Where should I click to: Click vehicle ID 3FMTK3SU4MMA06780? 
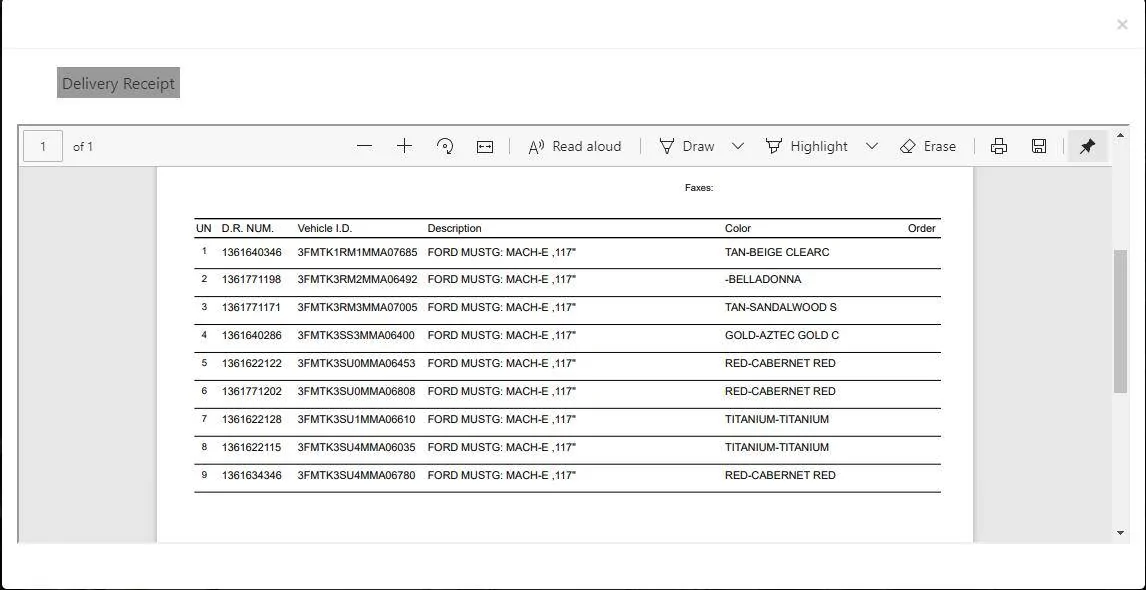pos(356,475)
